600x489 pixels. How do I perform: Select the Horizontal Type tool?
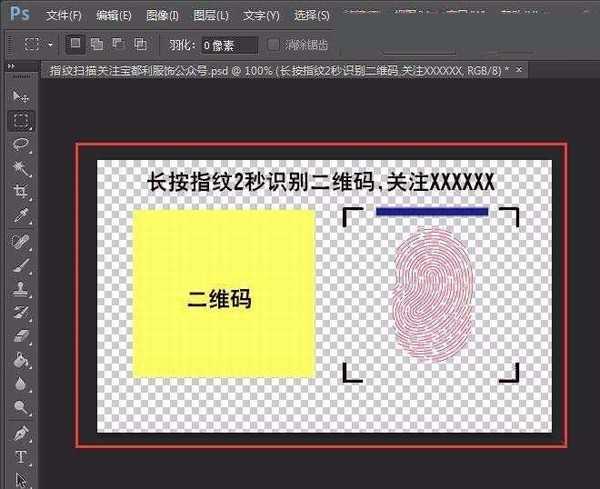click(20, 458)
